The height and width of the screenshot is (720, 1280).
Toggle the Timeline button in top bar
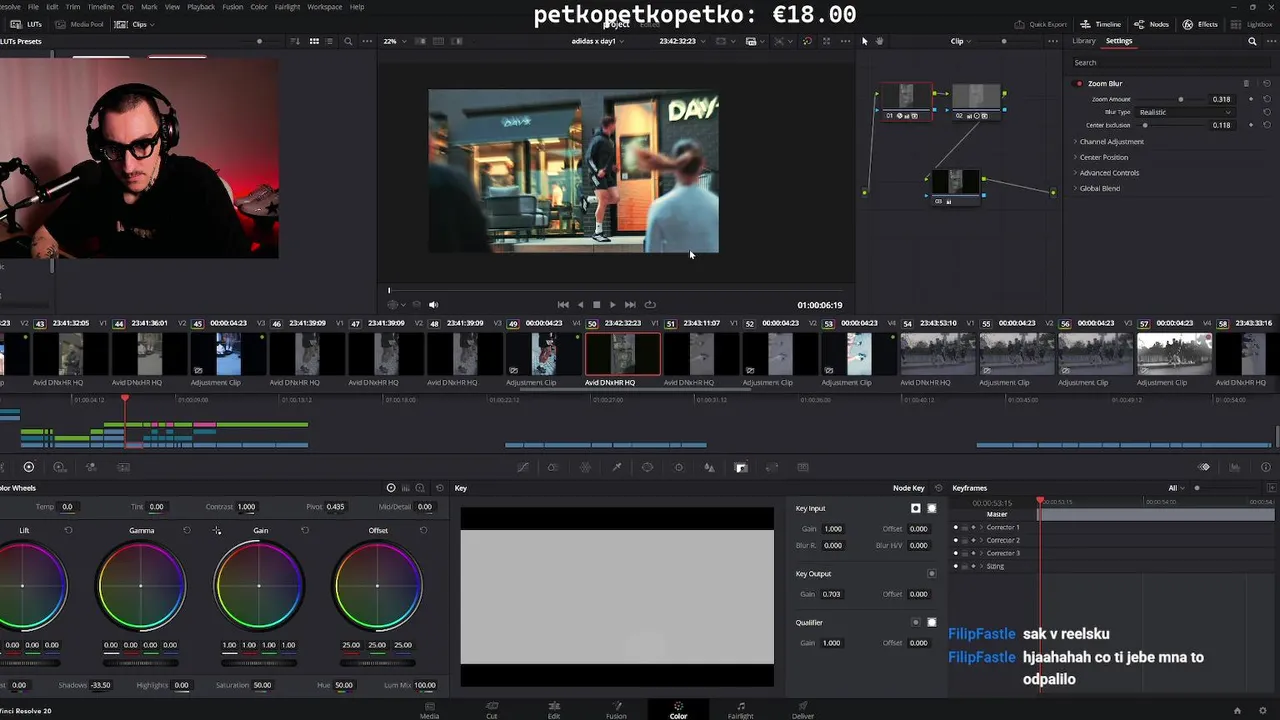point(1101,24)
